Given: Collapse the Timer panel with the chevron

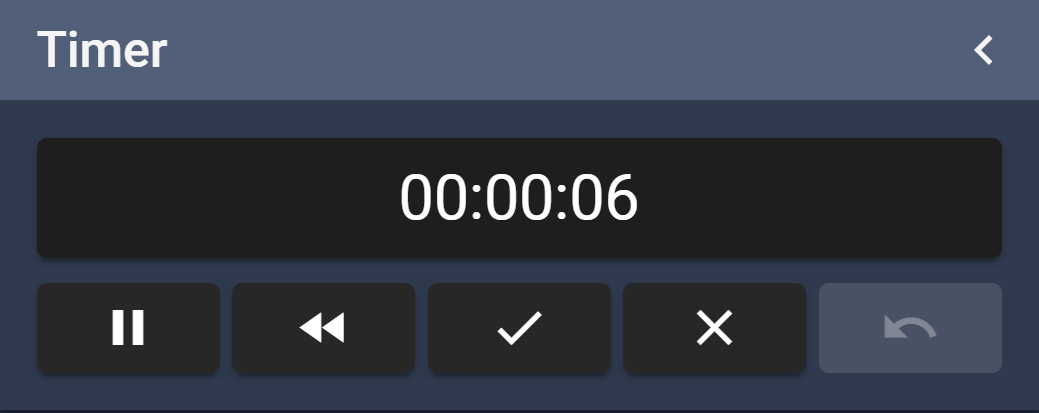Looking at the screenshot, I should coord(984,50).
